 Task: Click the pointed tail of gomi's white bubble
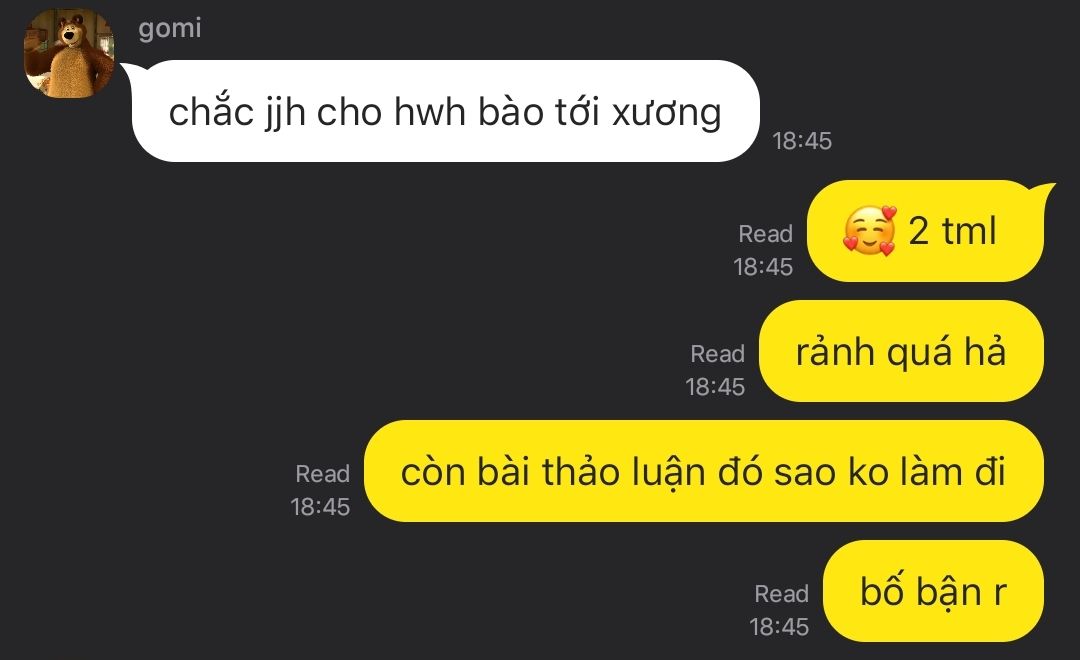(x=129, y=70)
